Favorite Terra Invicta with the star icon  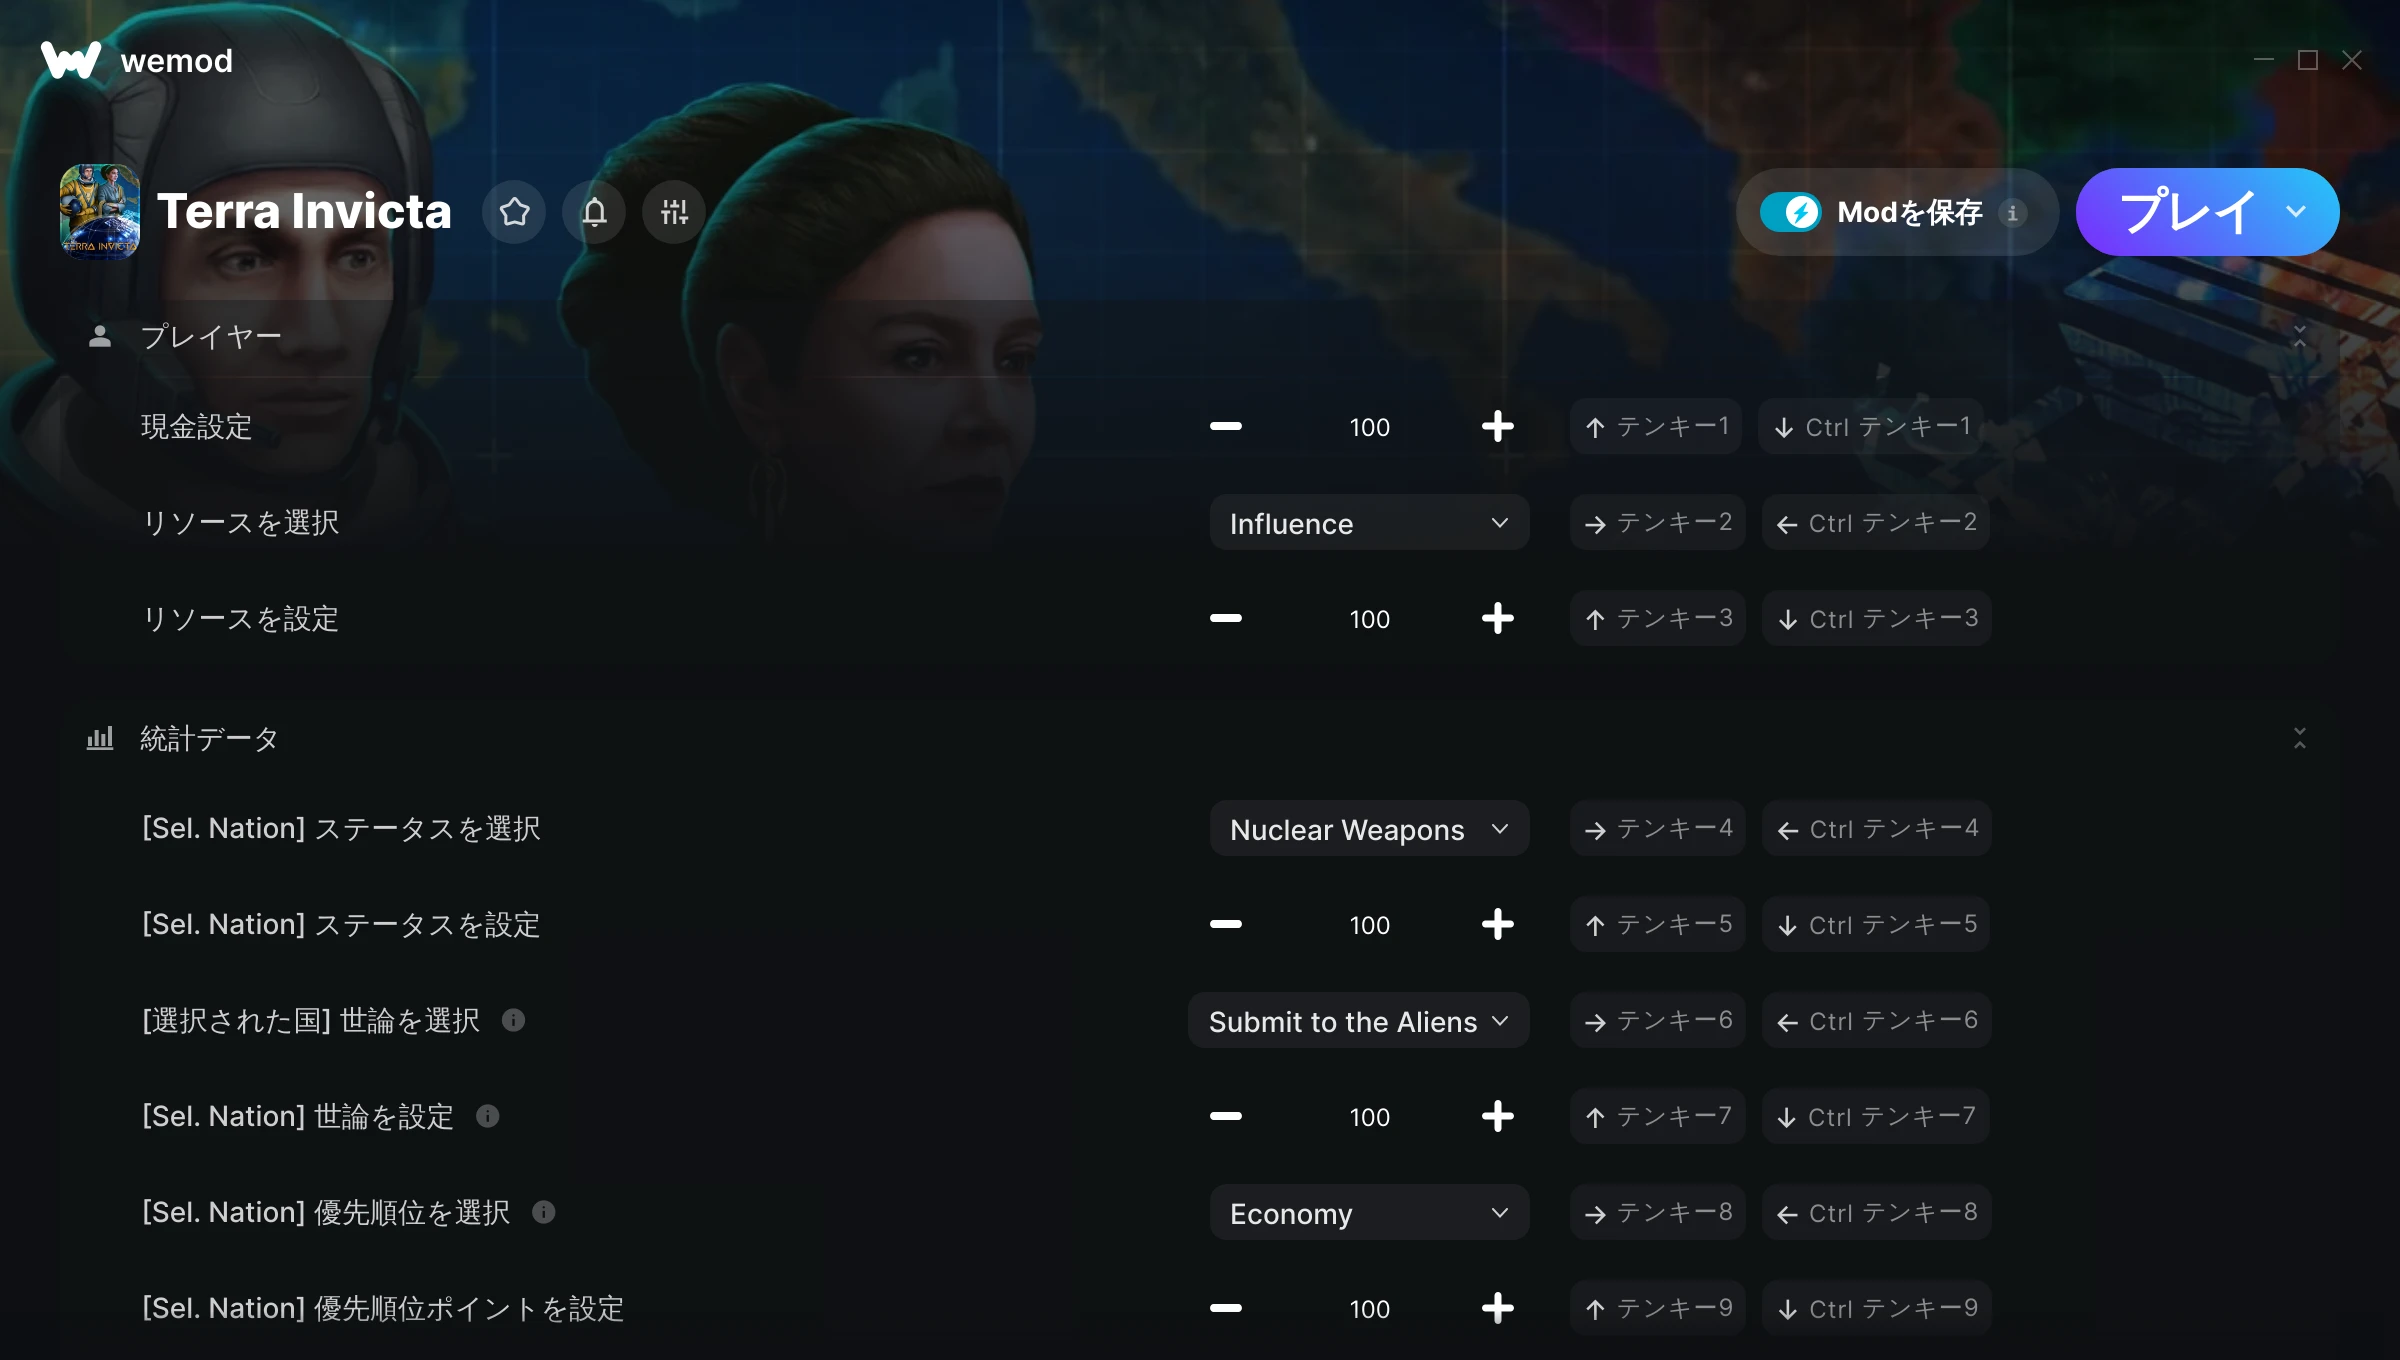(514, 212)
